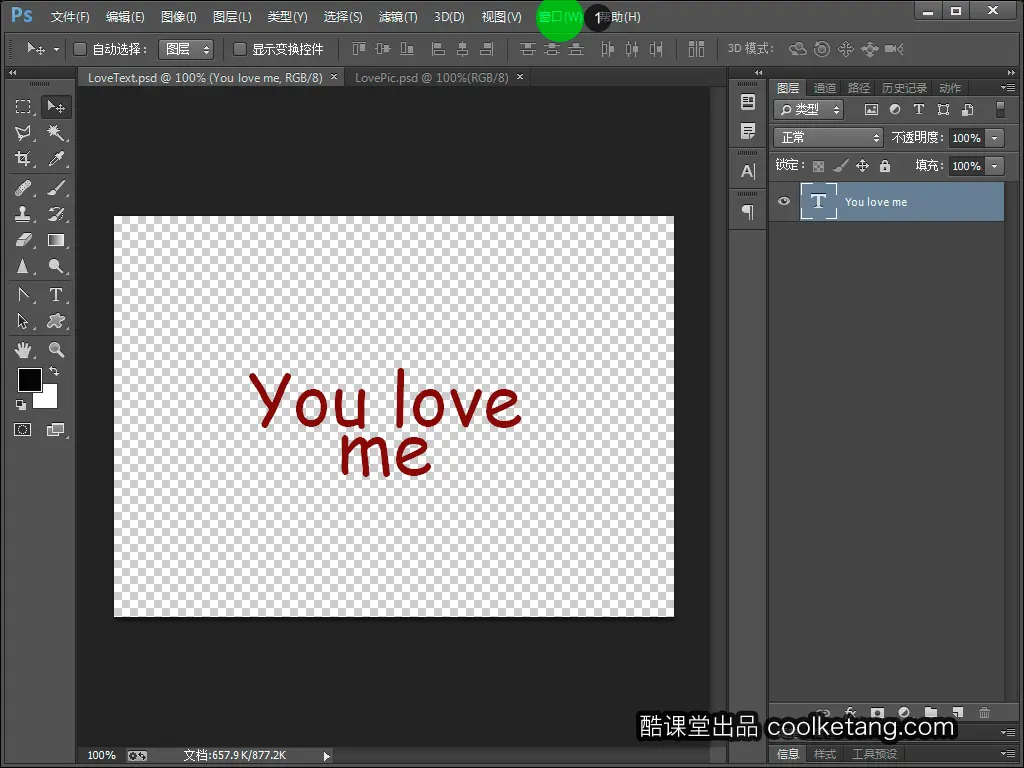Switch to the 通道 panel tab
The image size is (1024, 768).
pyautogui.click(x=824, y=88)
